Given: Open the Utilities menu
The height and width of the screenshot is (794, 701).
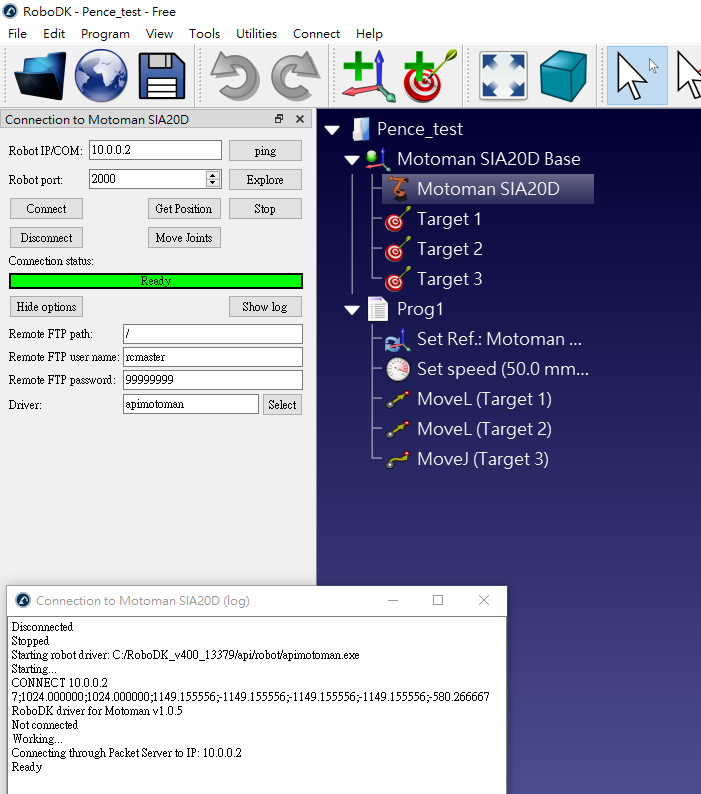Looking at the screenshot, I should [x=256, y=33].
